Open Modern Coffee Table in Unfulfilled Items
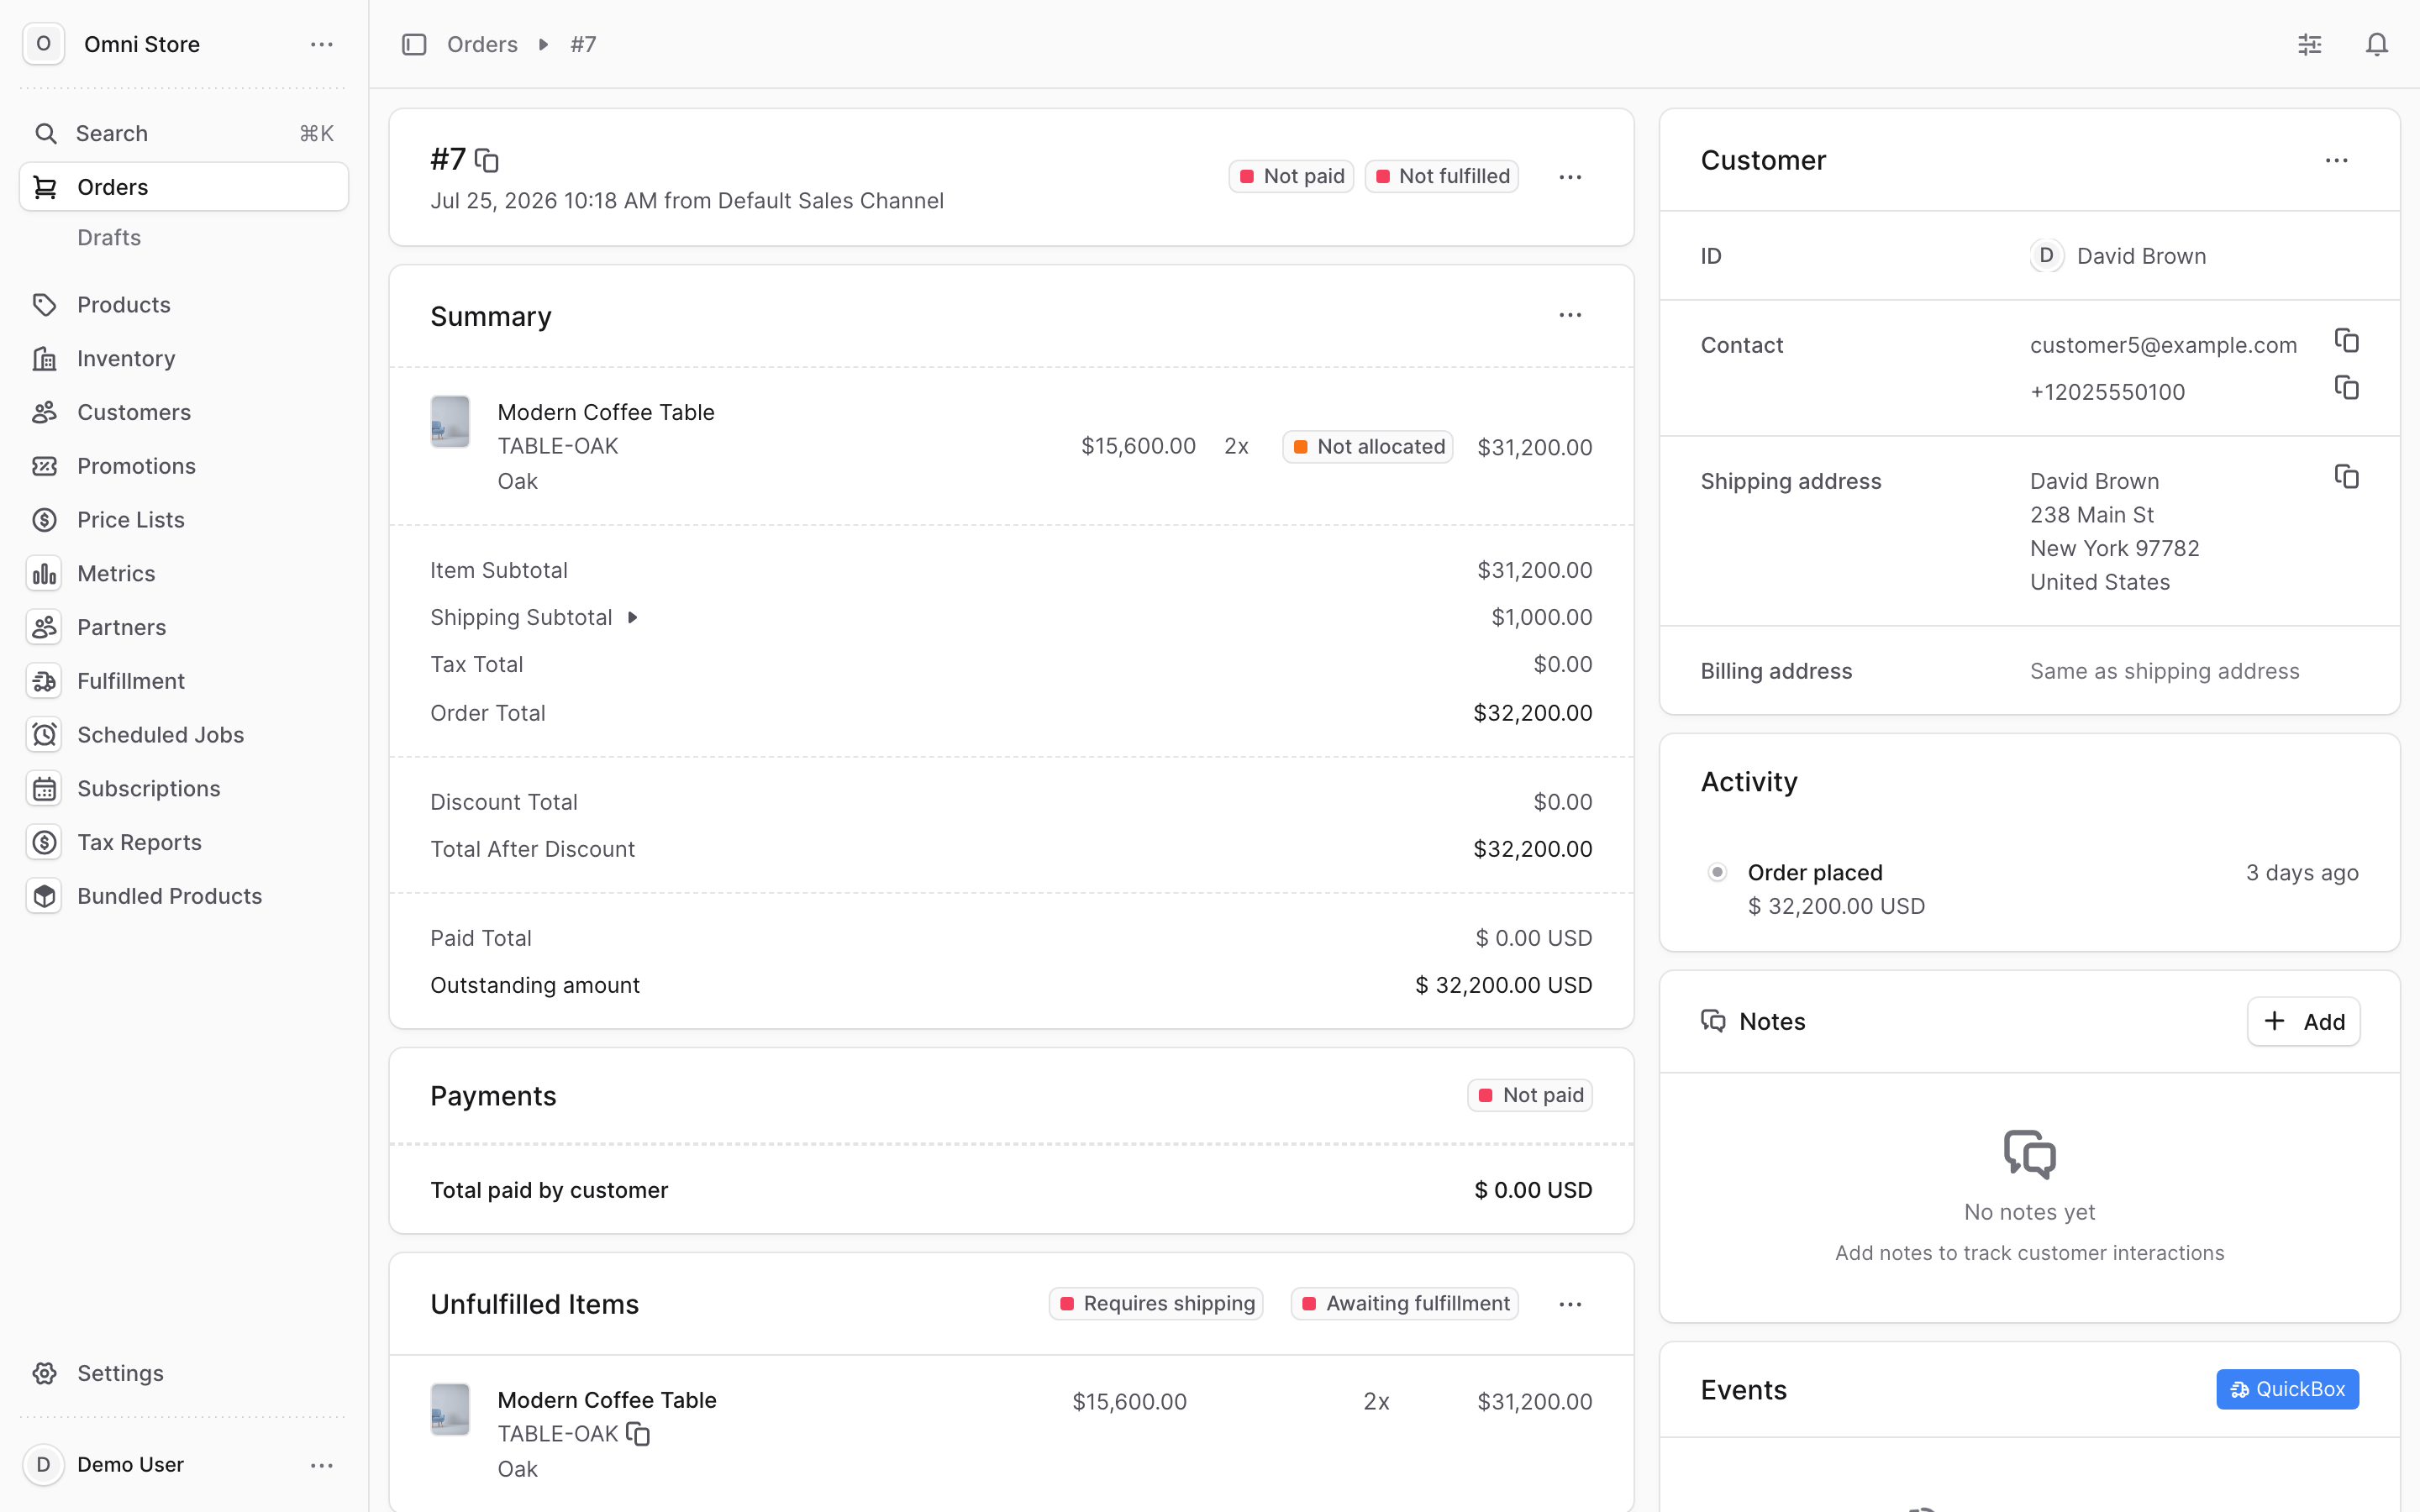Image resolution: width=2420 pixels, height=1512 pixels. click(607, 1400)
